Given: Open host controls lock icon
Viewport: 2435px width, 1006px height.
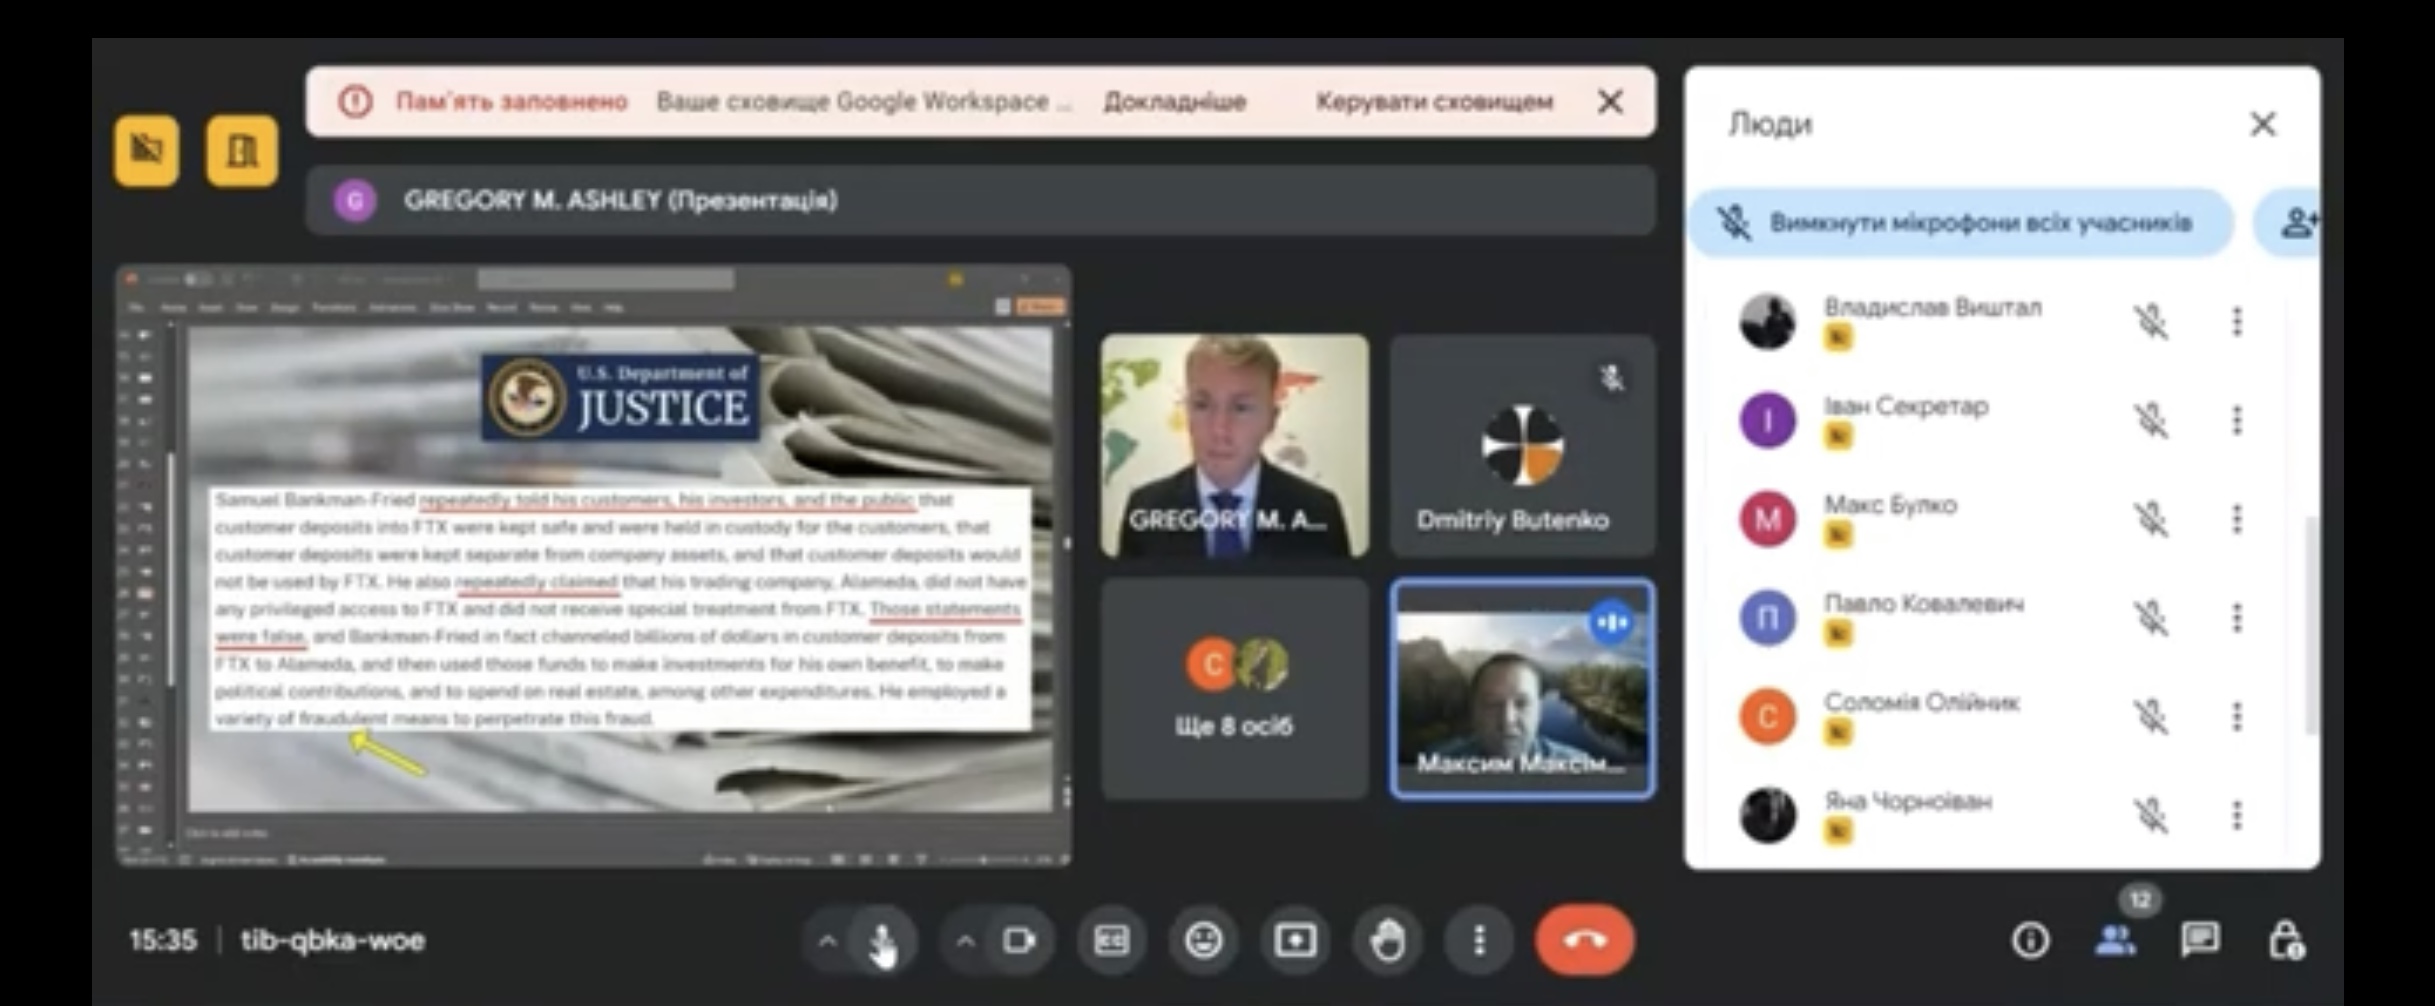Looking at the screenshot, I should 2287,940.
